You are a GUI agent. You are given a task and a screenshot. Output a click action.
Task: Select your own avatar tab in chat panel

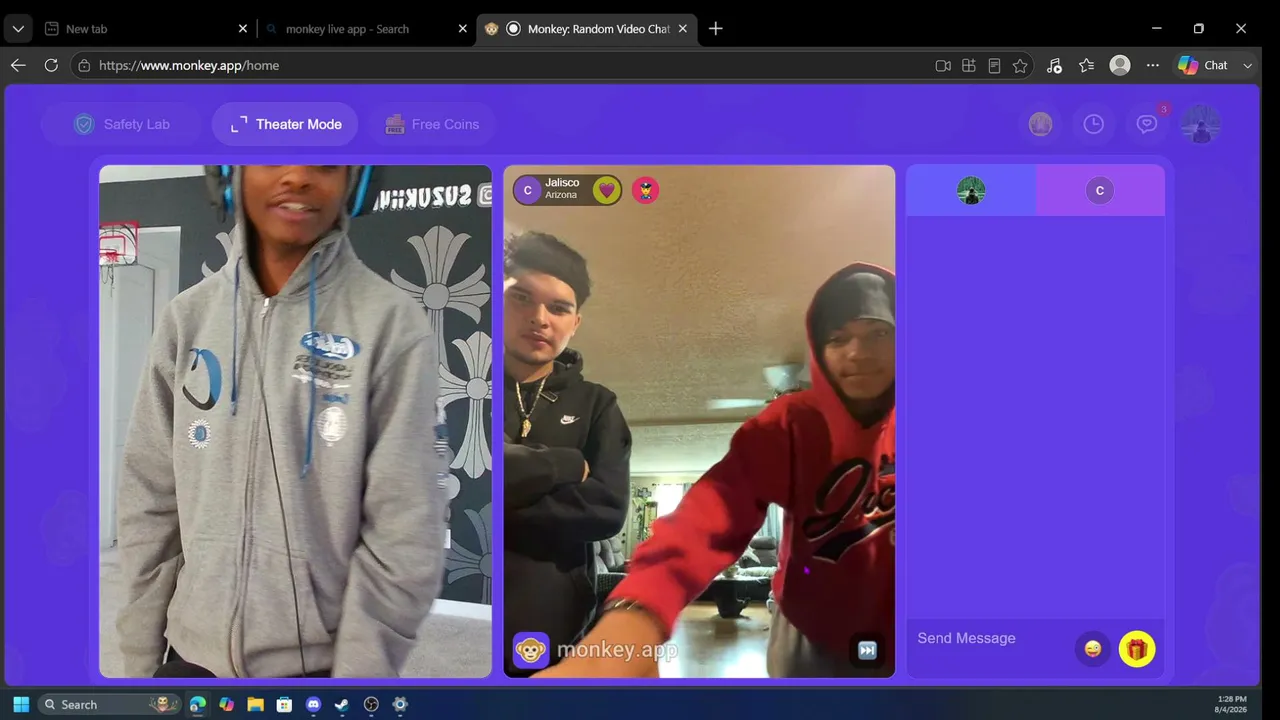coord(971,190)
